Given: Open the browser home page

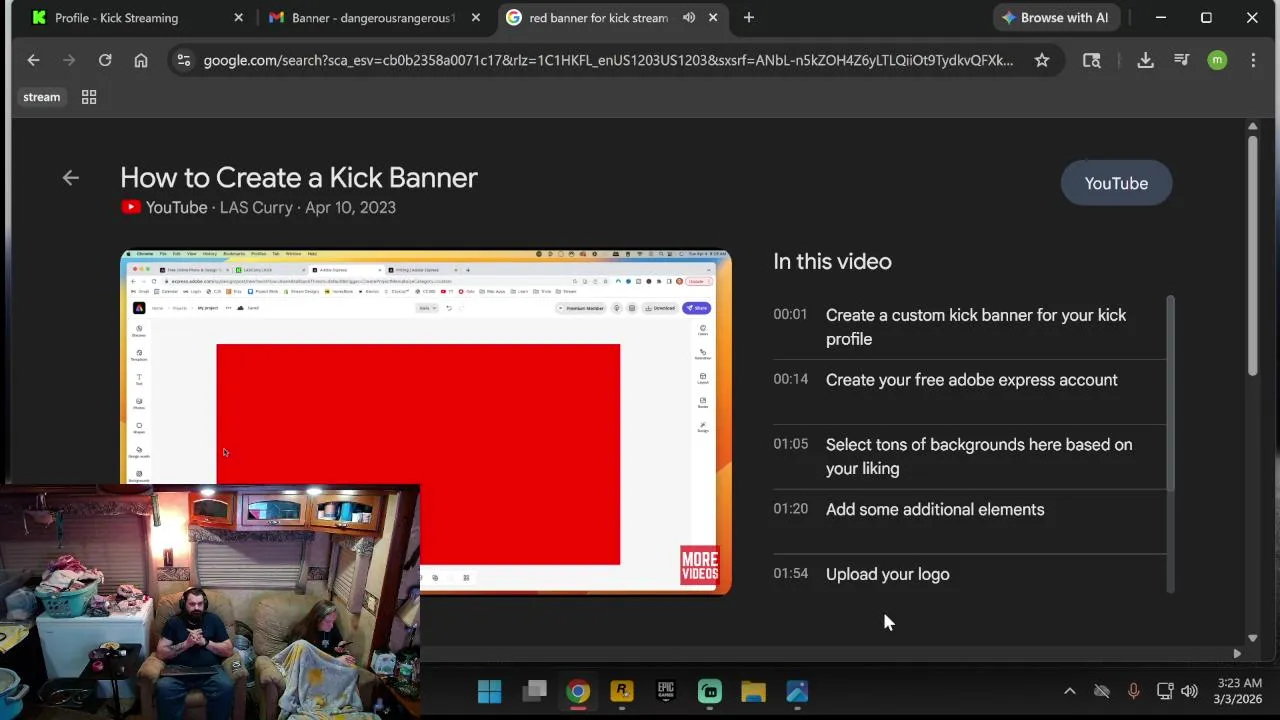Looking at the screenshot, I should [141, 60].
